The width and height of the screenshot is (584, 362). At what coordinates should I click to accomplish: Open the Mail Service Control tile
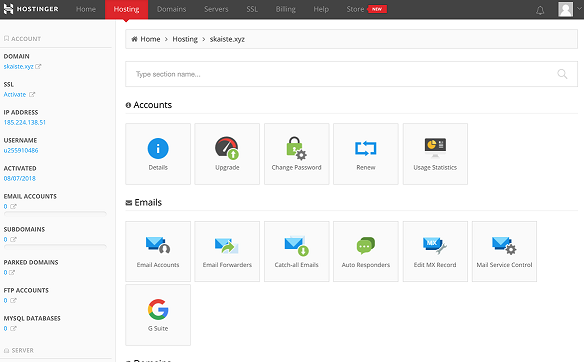coord(504,251)
